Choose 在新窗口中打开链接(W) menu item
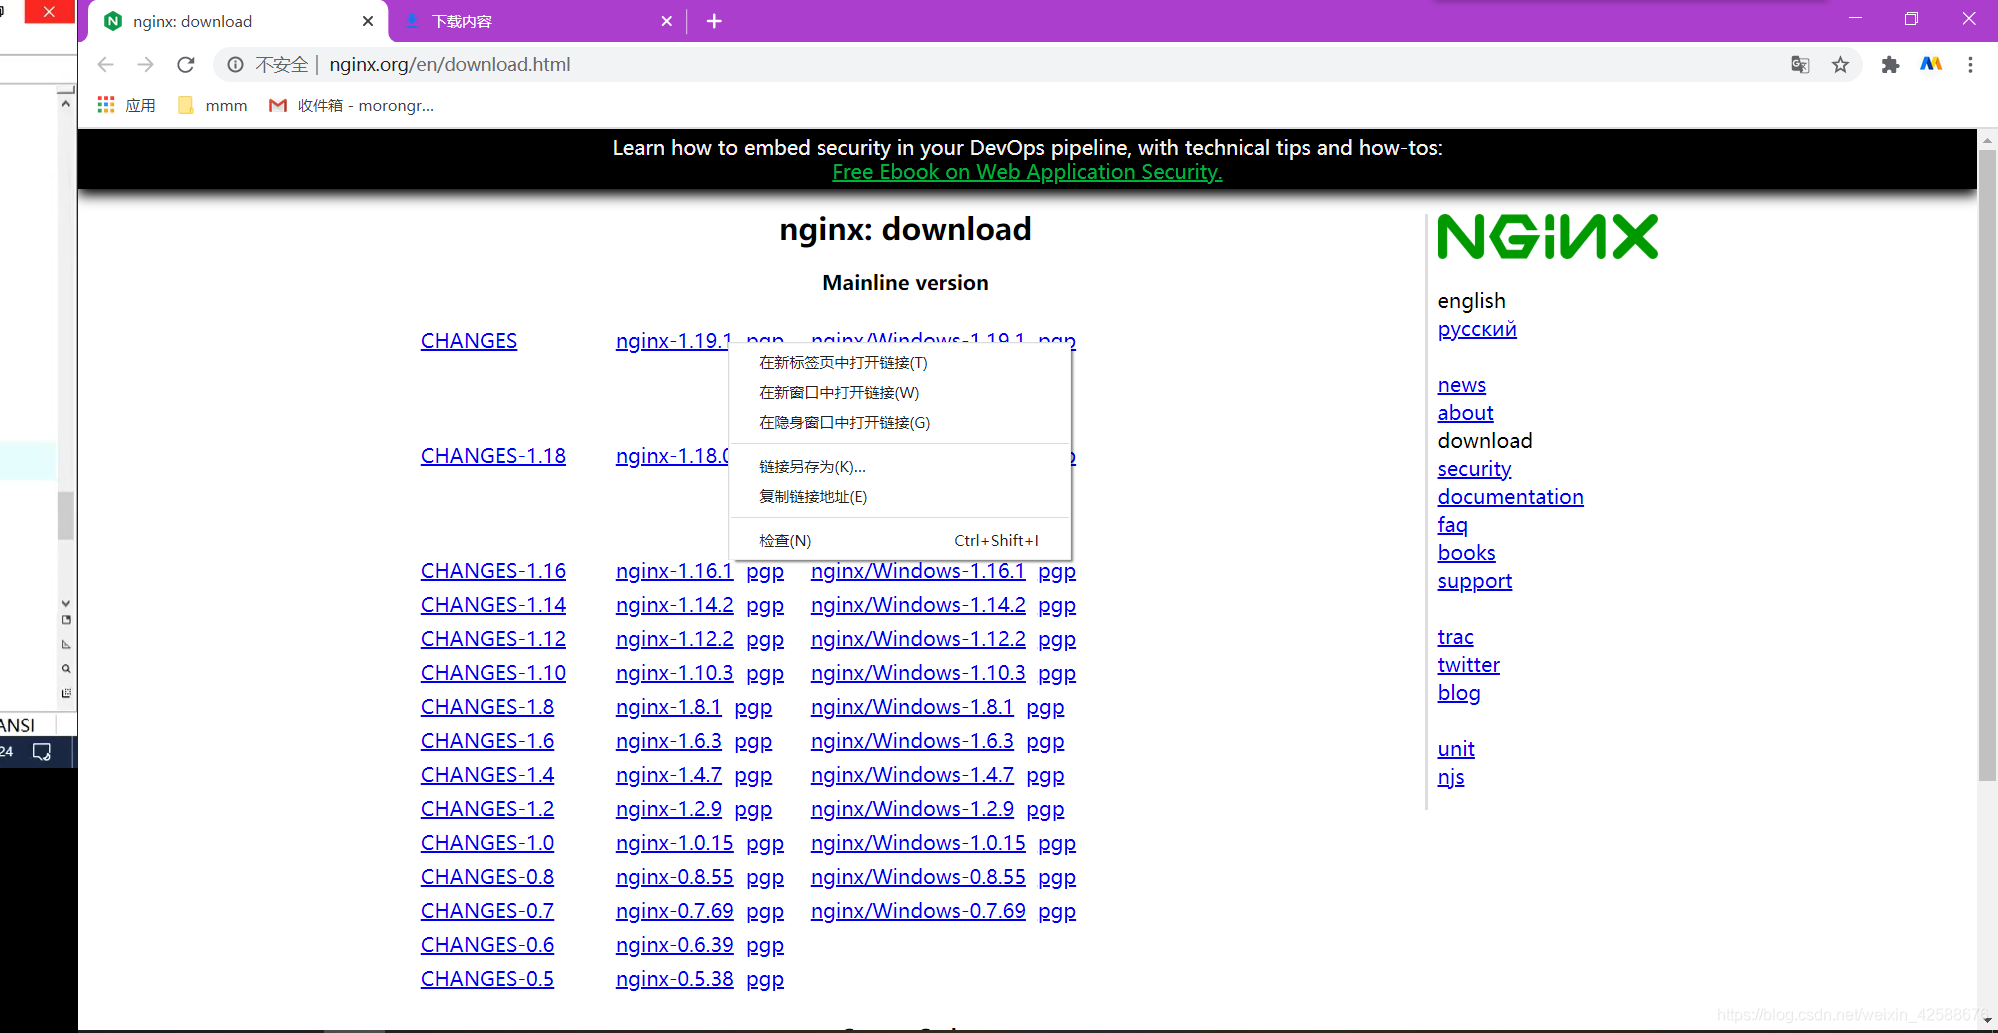 pos(900,393)
